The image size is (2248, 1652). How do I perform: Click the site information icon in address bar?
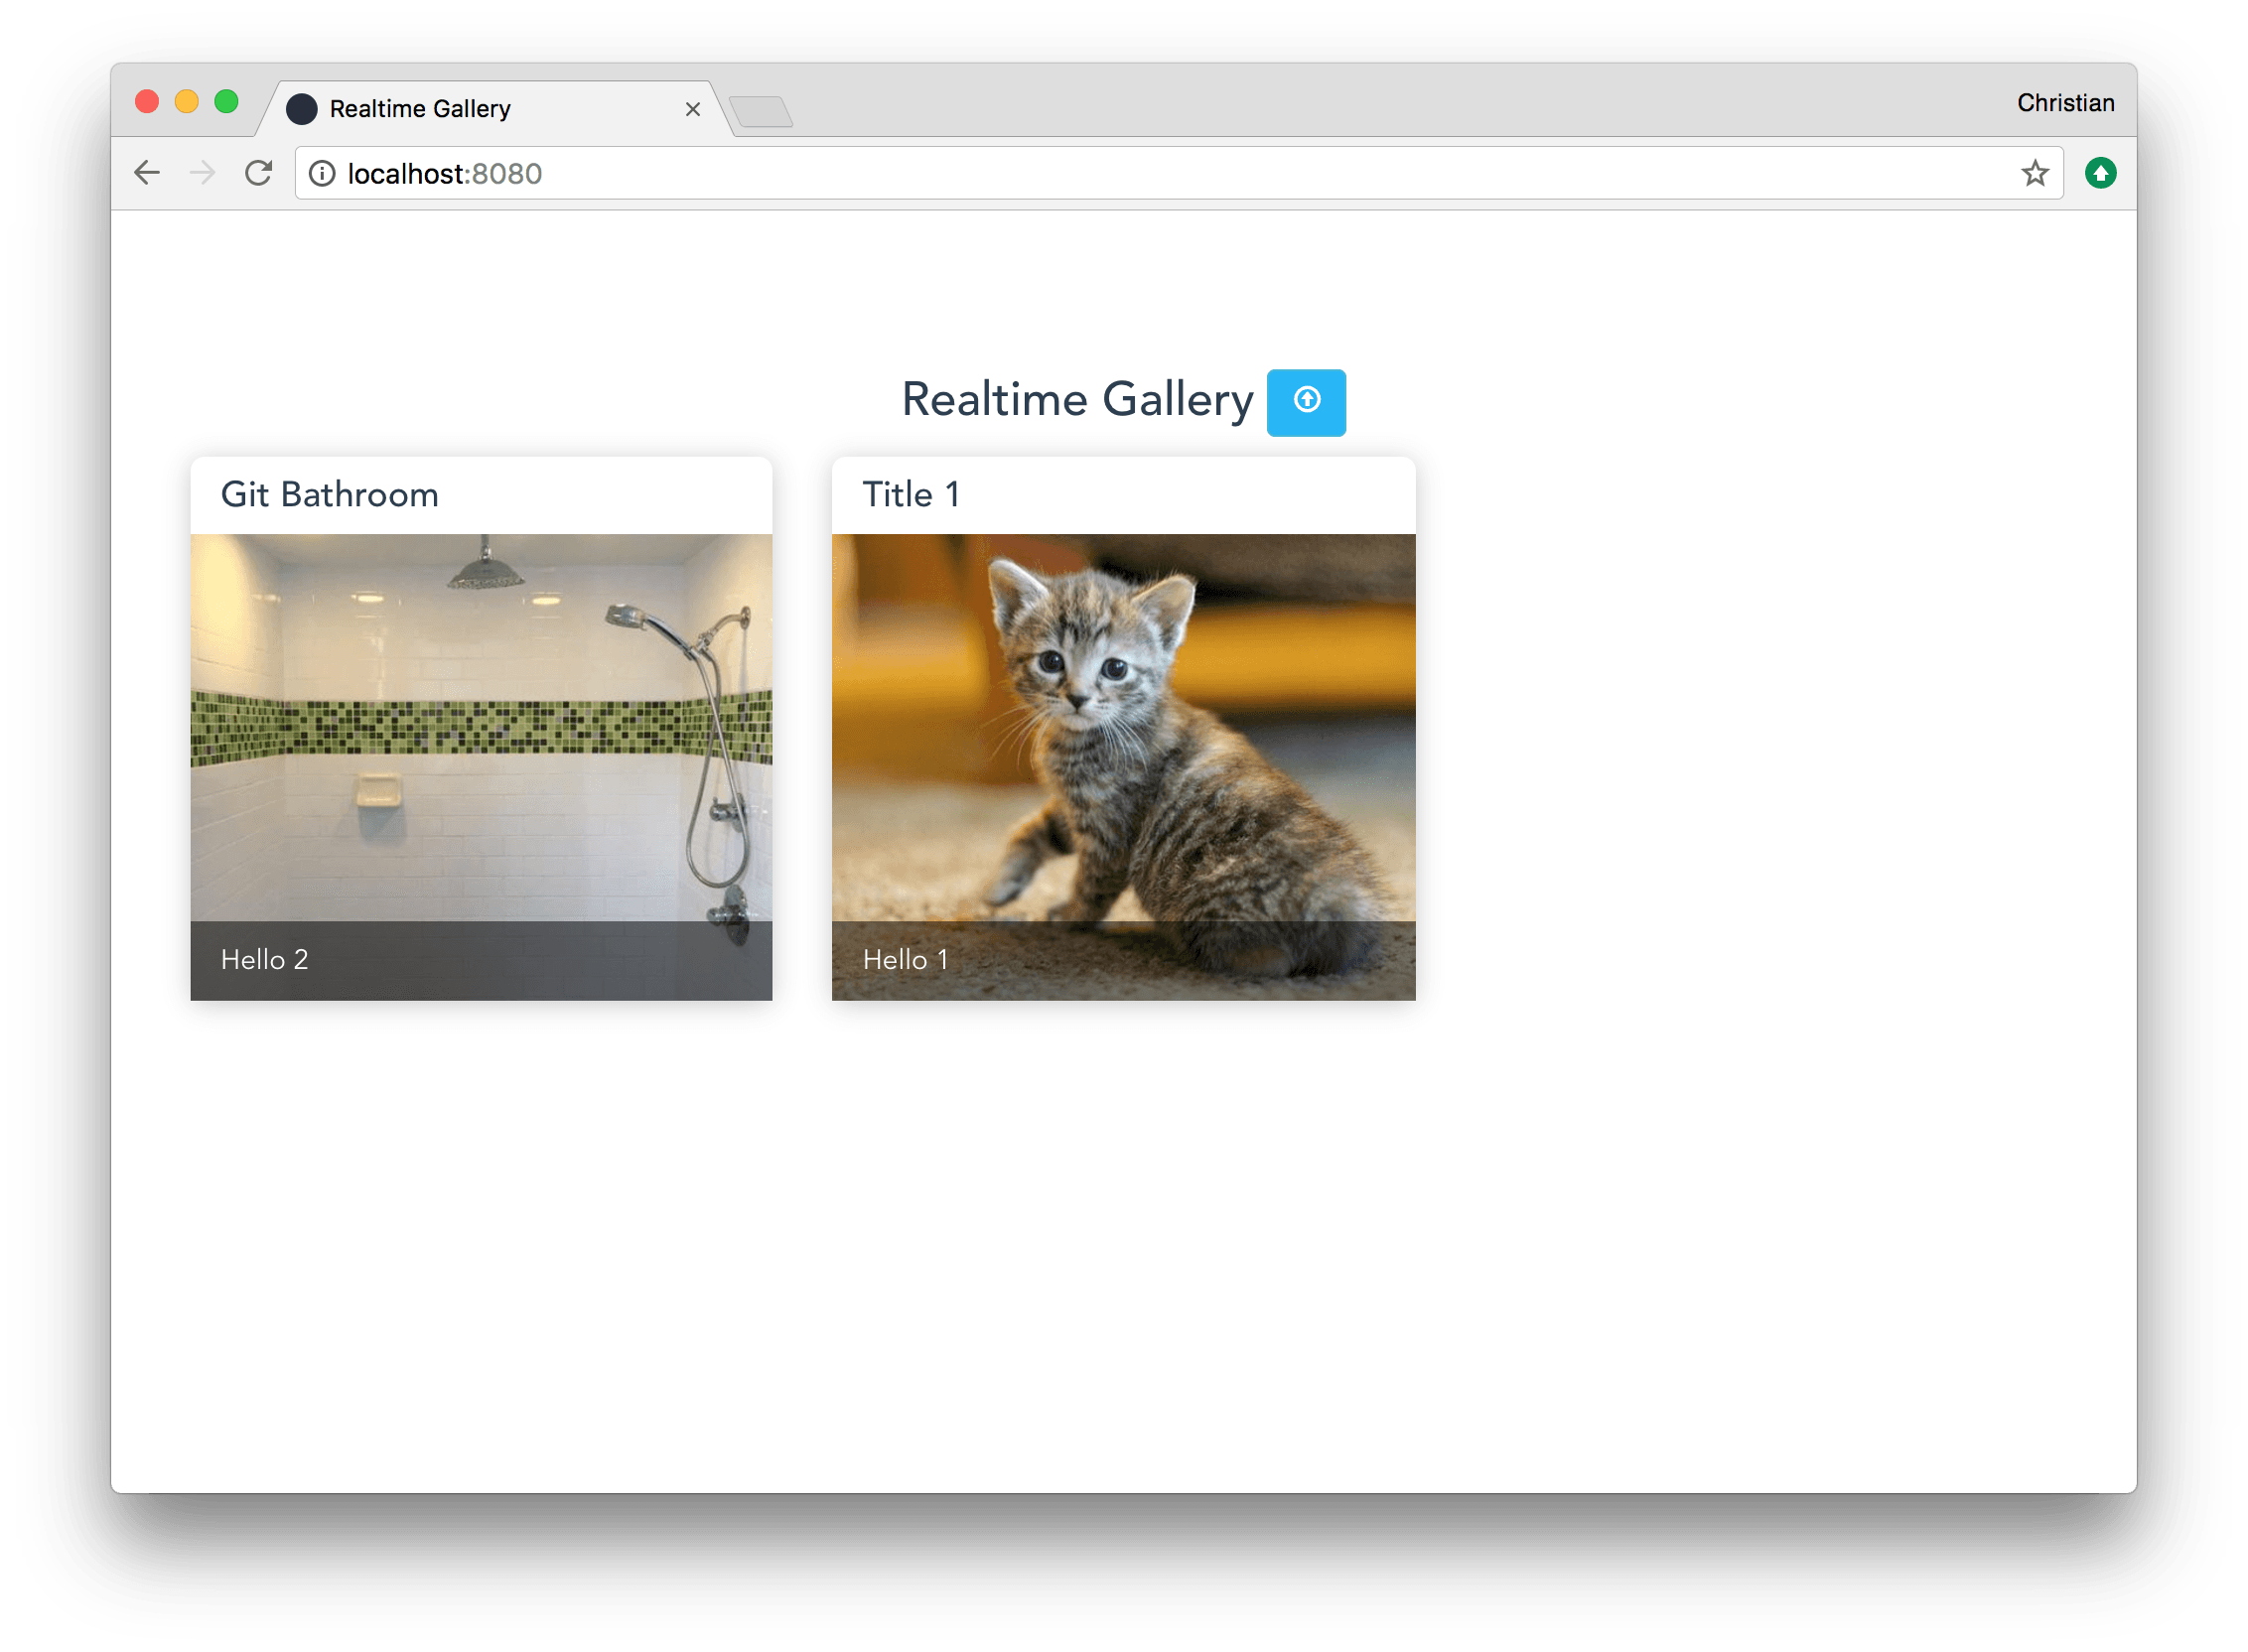[x=321, y=173]
